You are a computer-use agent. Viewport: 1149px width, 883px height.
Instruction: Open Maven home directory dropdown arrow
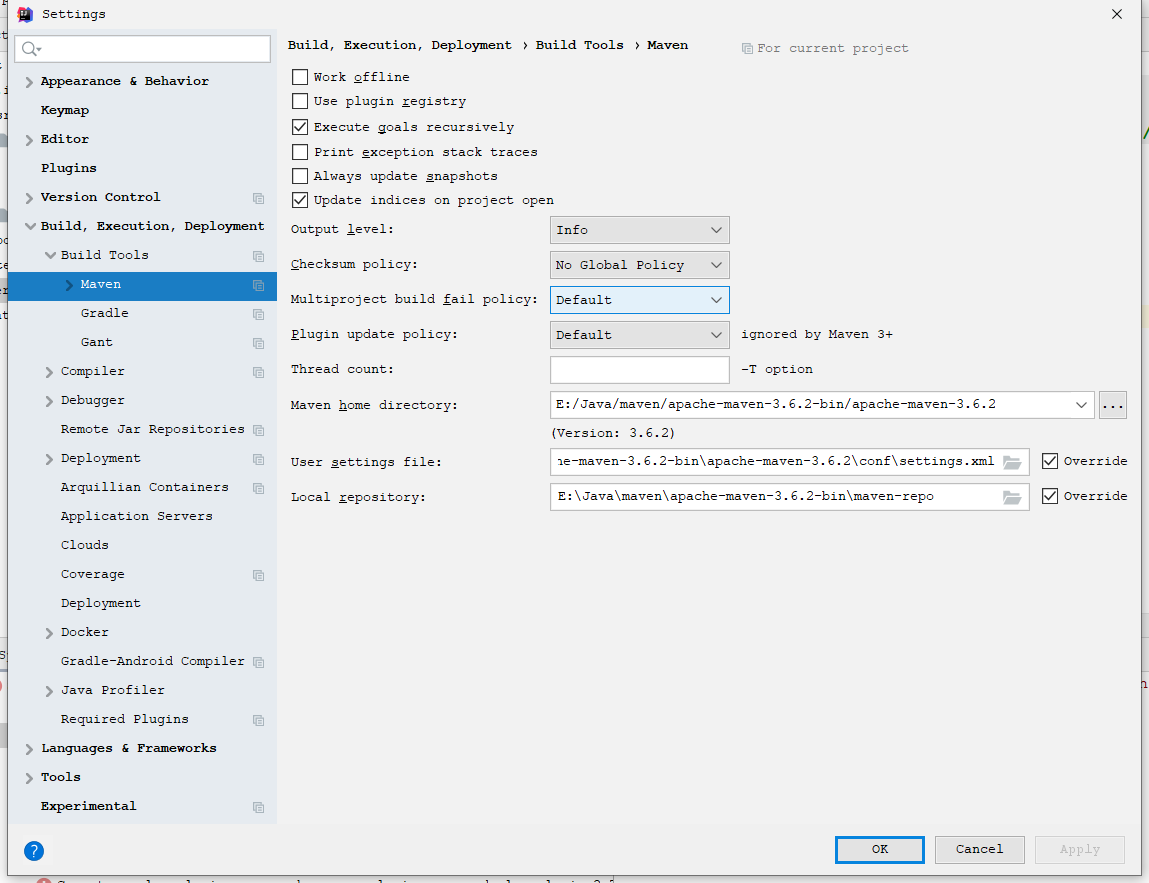[1081, 405]
